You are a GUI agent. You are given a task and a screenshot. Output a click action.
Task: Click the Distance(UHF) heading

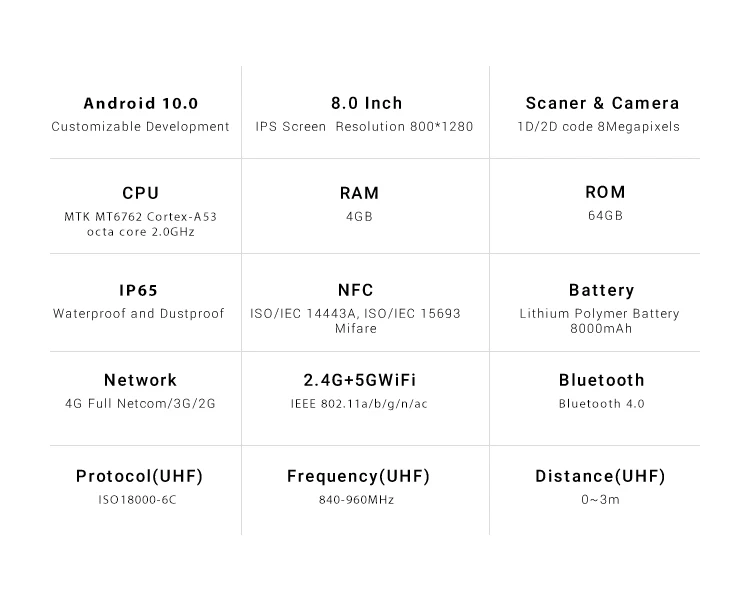coord(600,476)
